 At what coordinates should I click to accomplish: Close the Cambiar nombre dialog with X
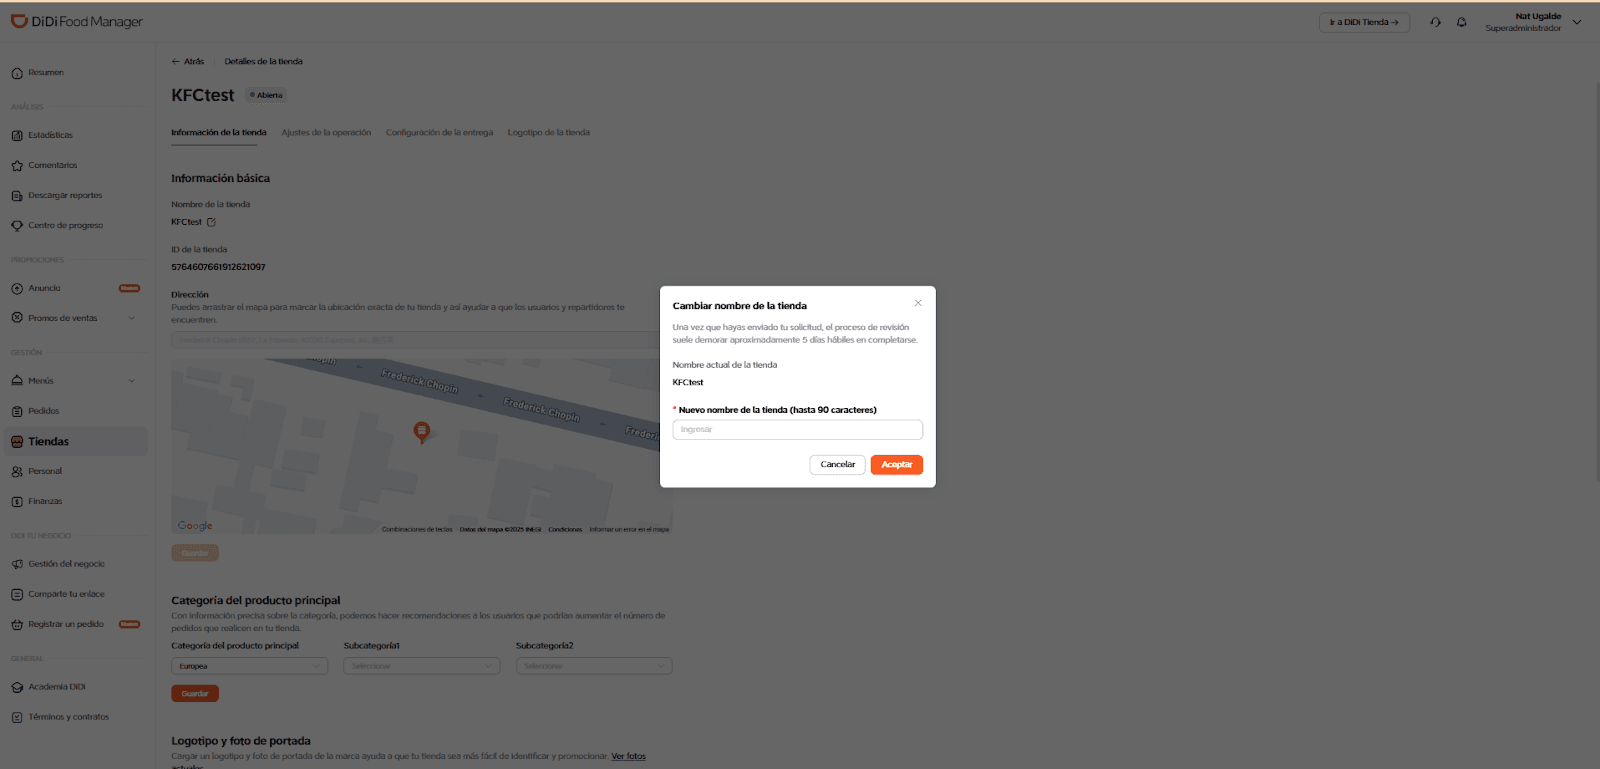918,303
